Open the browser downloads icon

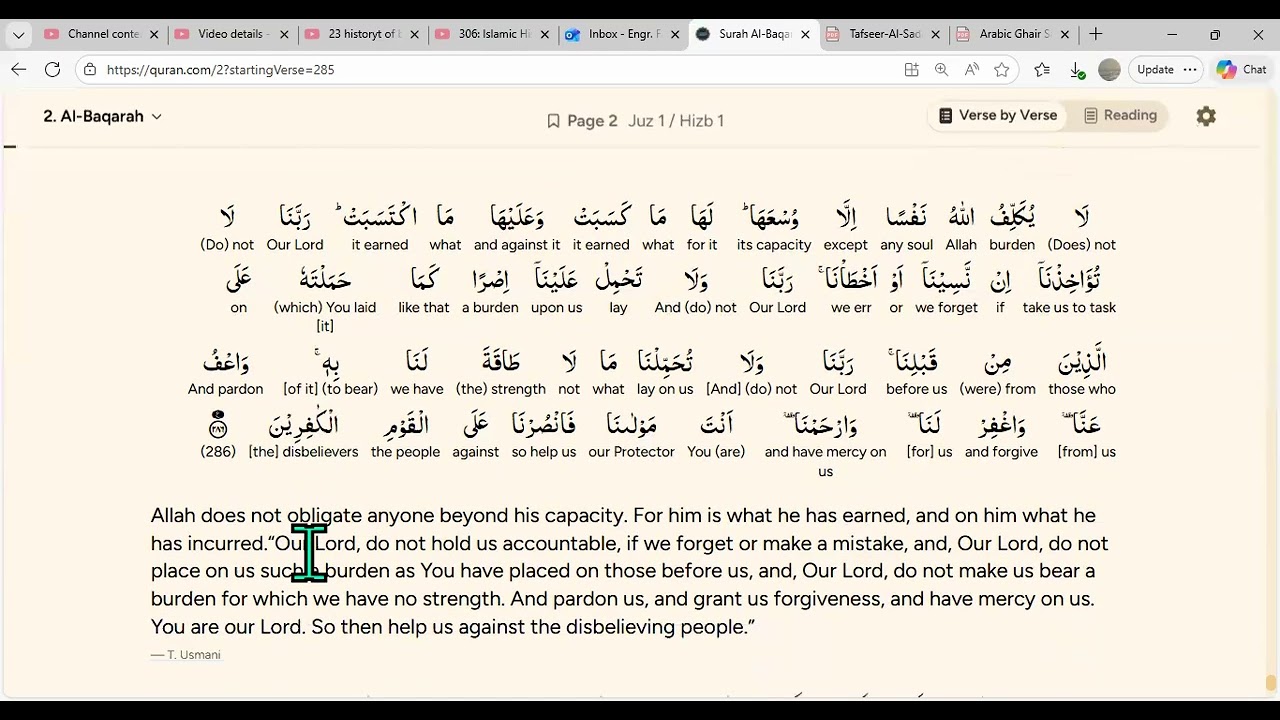coord(1077,70)
